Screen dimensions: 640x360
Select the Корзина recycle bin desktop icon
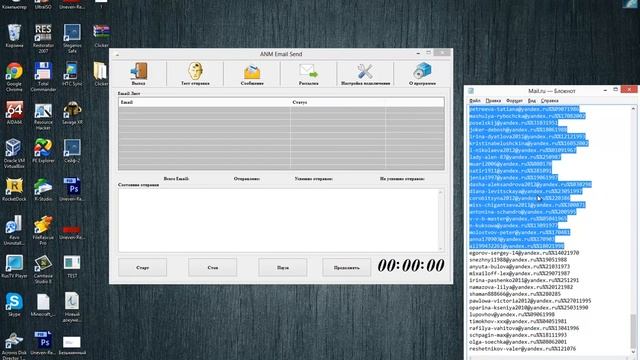tap(14, 36)
